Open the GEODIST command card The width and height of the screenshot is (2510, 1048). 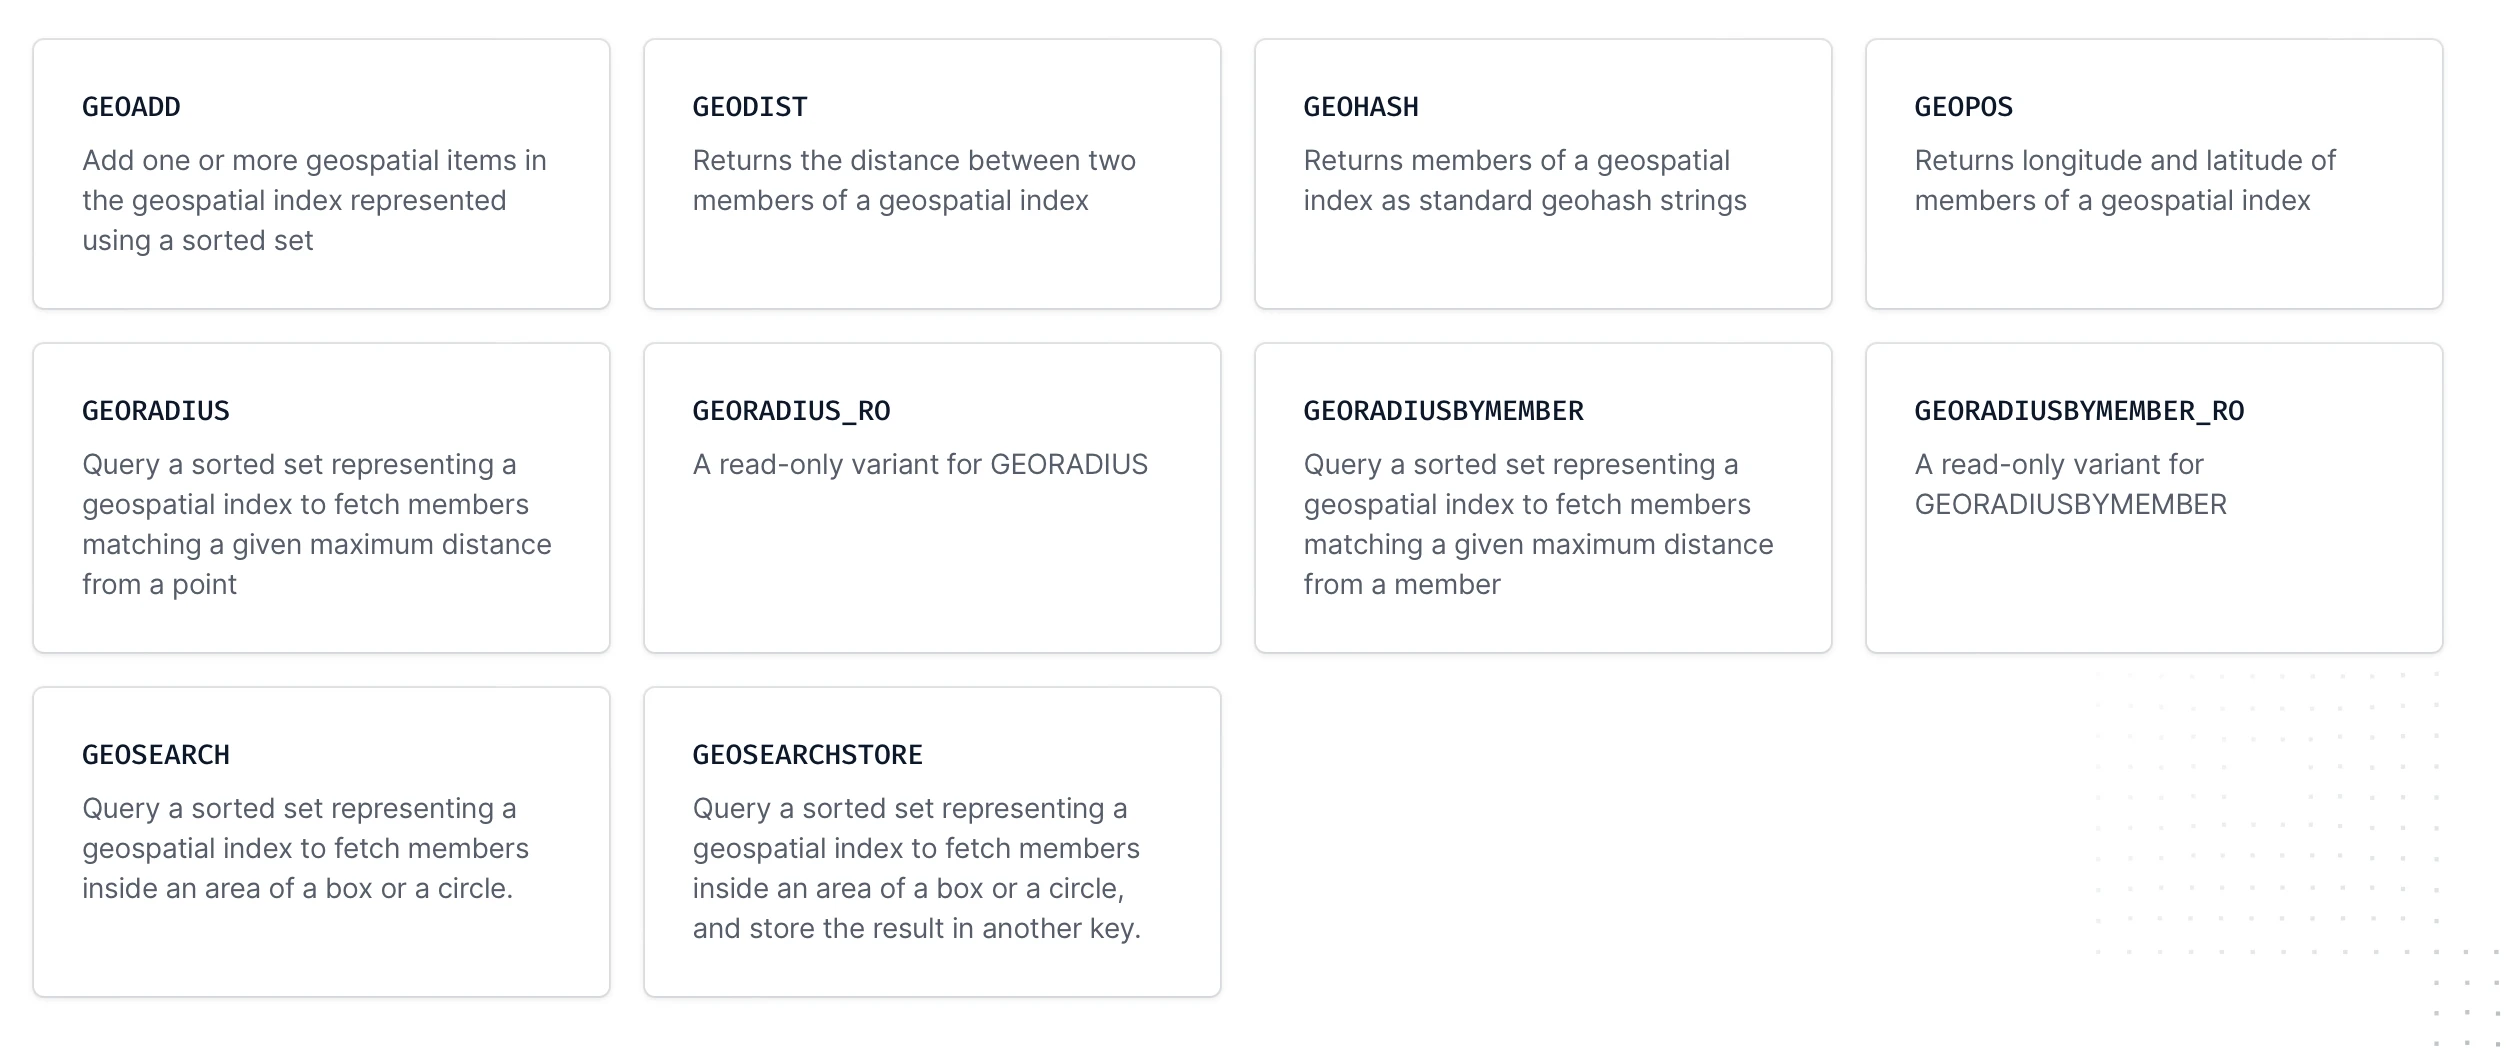pos(932,174)
